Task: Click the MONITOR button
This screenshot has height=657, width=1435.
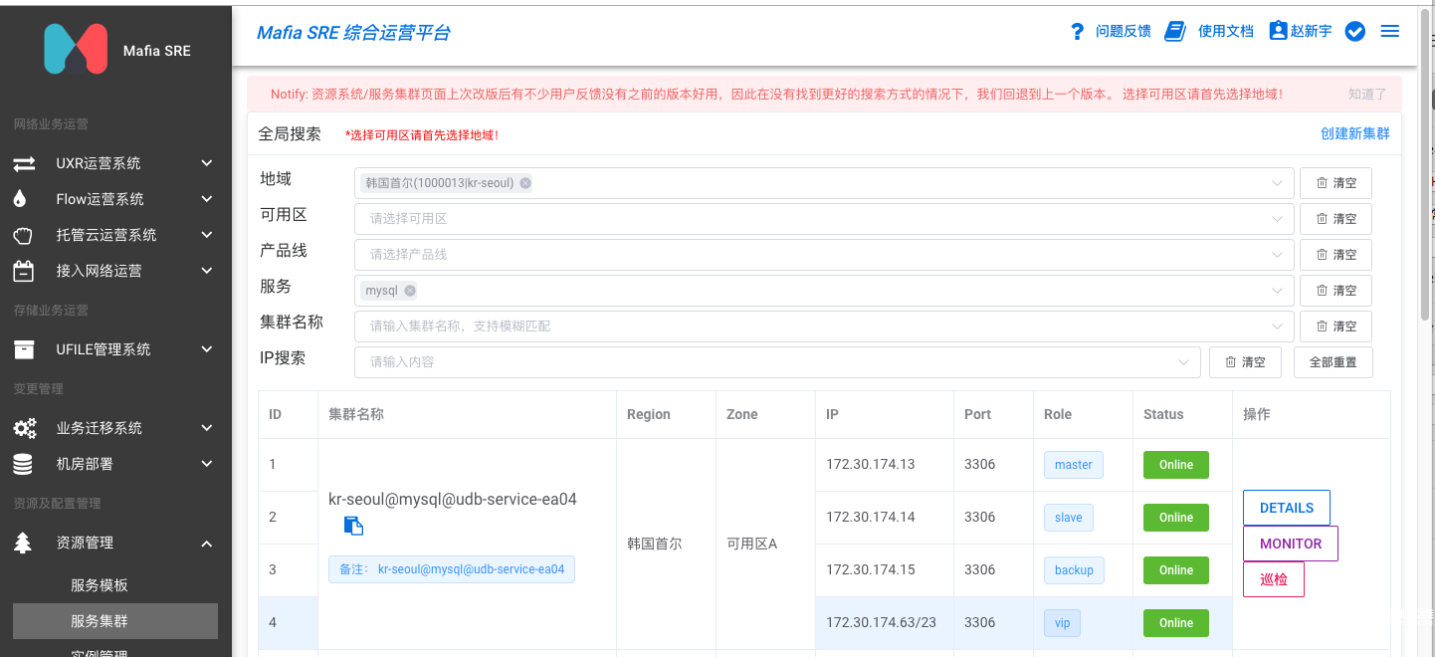Action: pos(1290,544)
